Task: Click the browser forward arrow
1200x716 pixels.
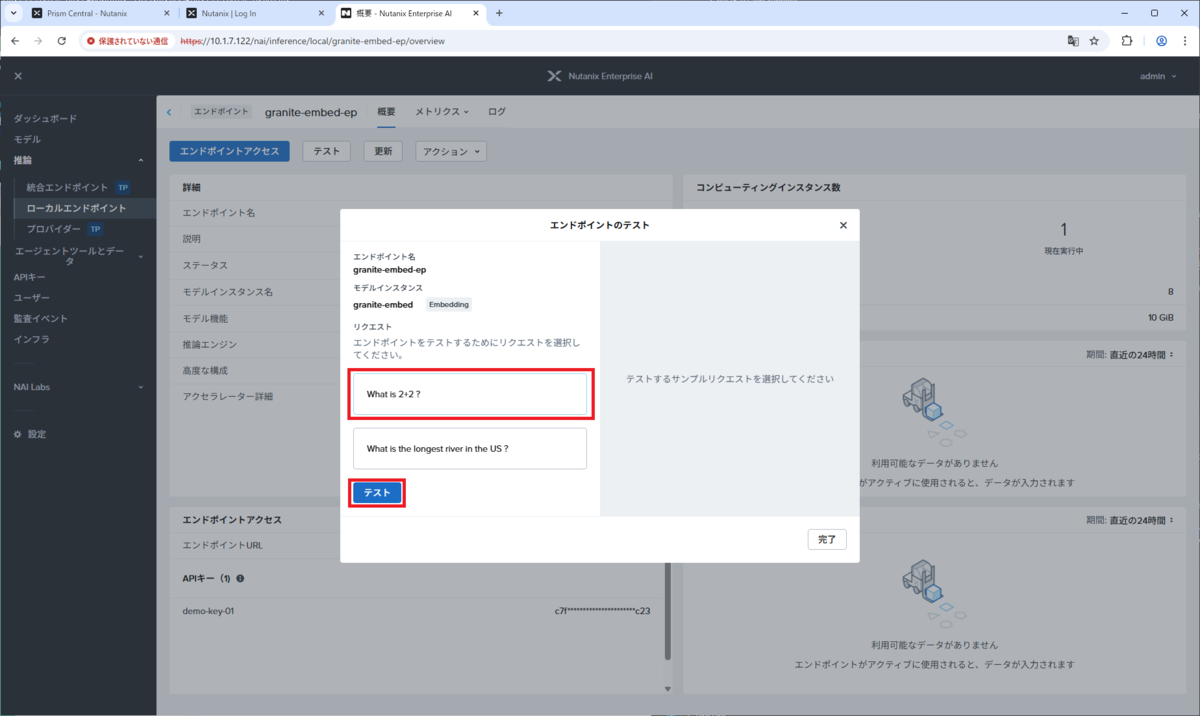Action: [38, 41]
